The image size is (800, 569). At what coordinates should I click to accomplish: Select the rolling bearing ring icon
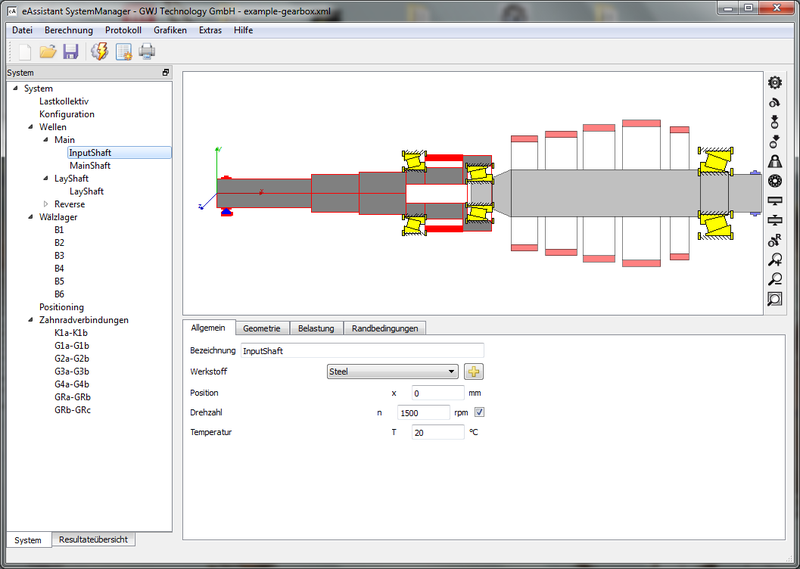pos(774,181)
